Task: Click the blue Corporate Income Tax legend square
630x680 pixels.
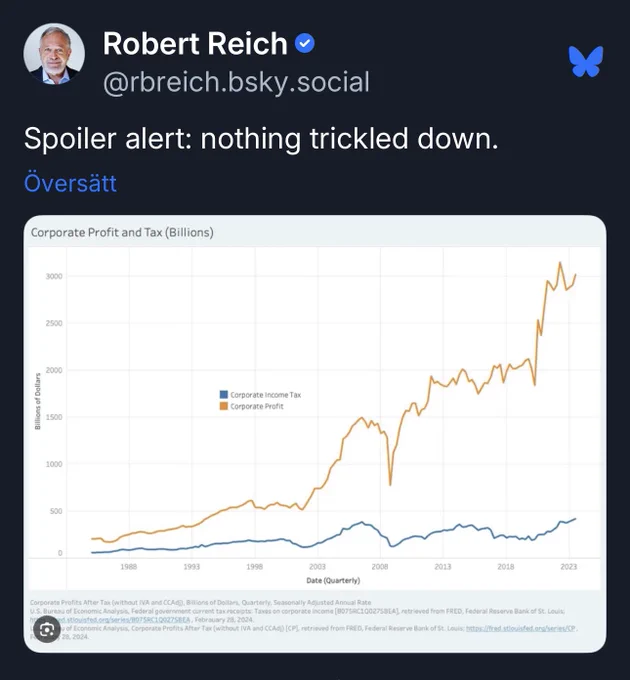Action: 224,395
